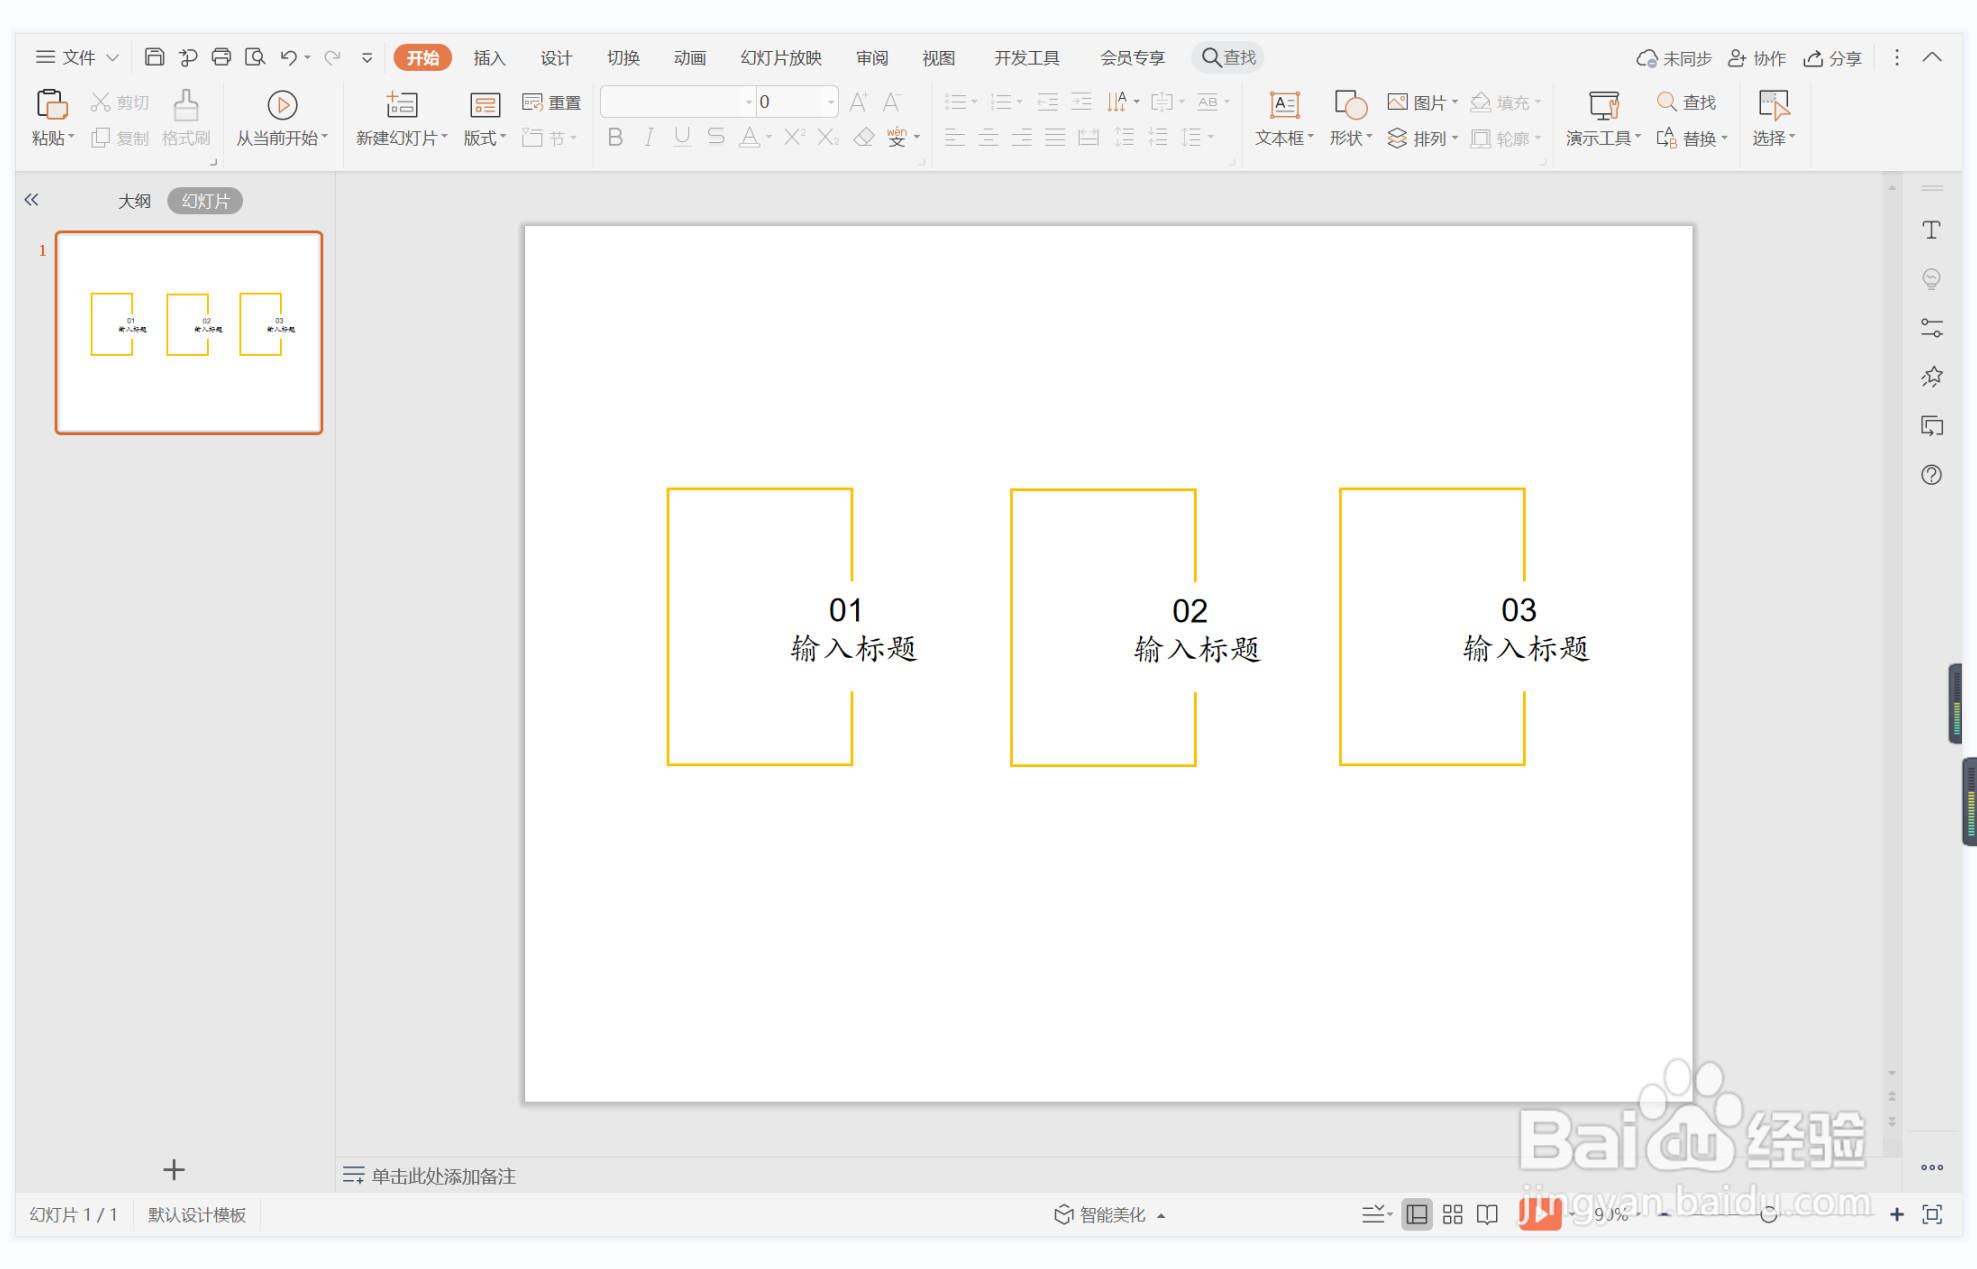Click the New Slide icon
The image size is (1977, 1269).
(x=401, y=105)
